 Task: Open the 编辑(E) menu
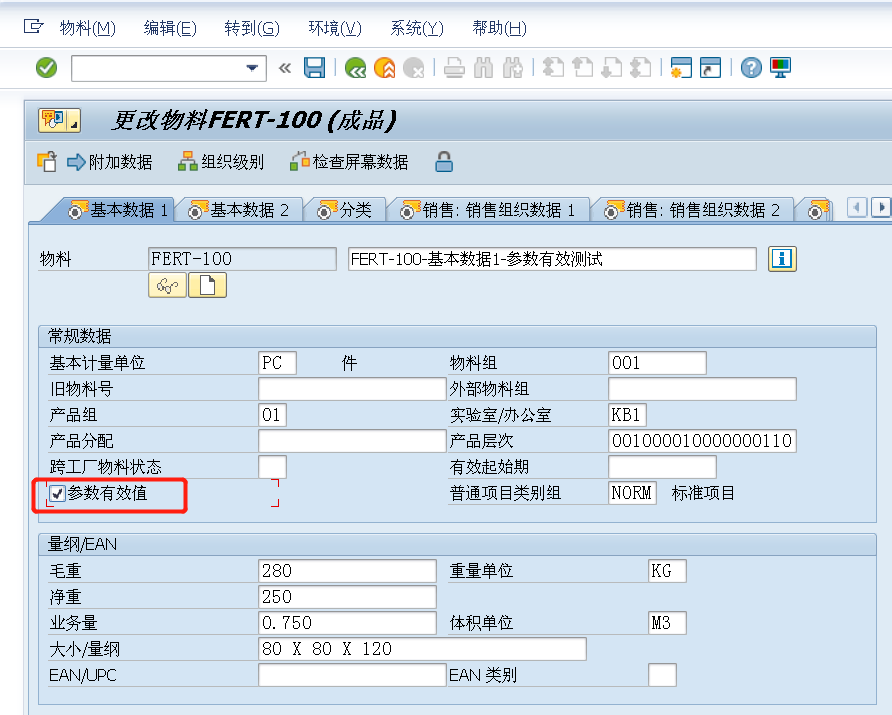170,28
